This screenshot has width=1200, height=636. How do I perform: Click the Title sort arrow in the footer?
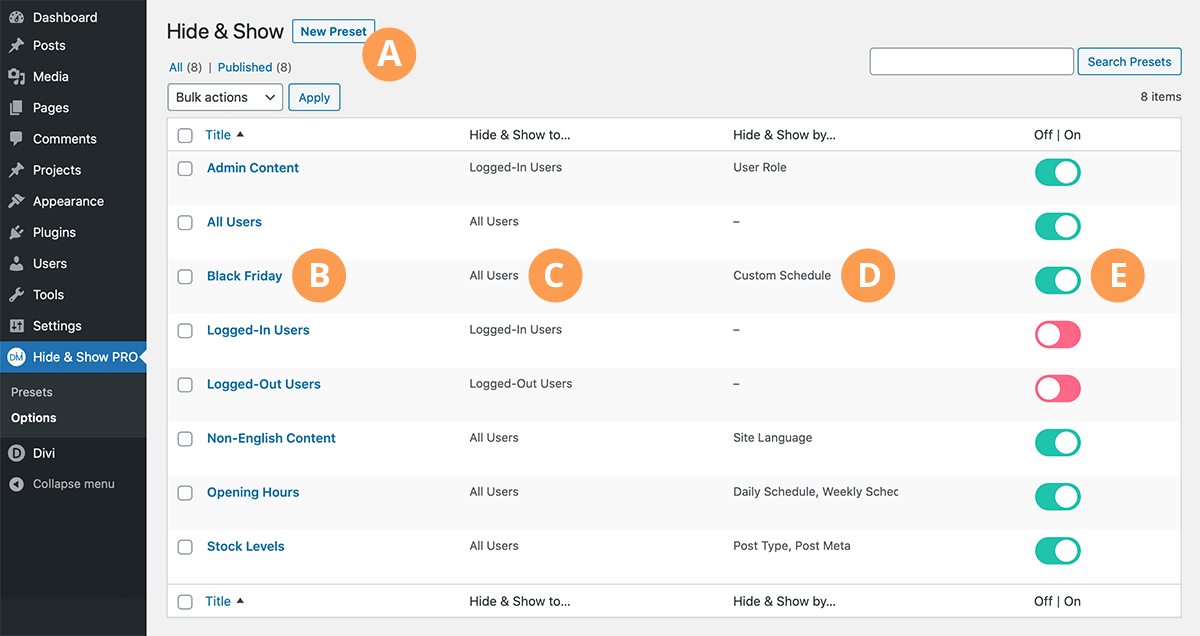pos(240,601)
